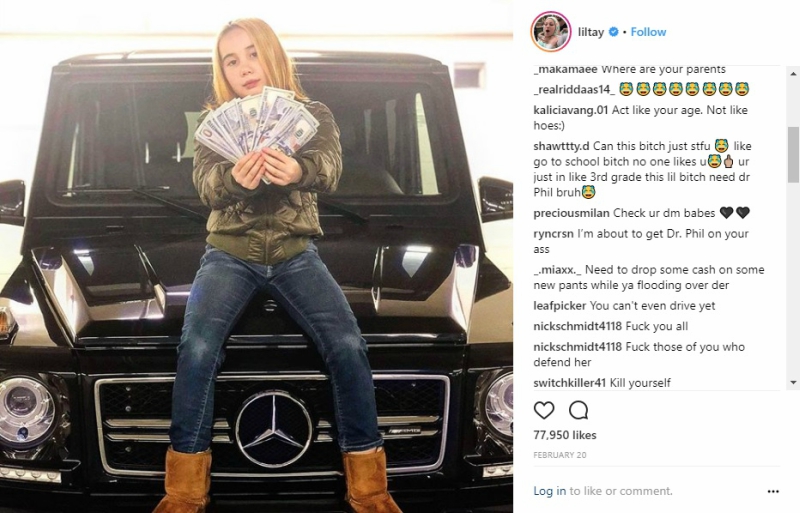Open the liltay username link
The height and width of the screenshot is (513, 800).
click(x=591, y=32)
